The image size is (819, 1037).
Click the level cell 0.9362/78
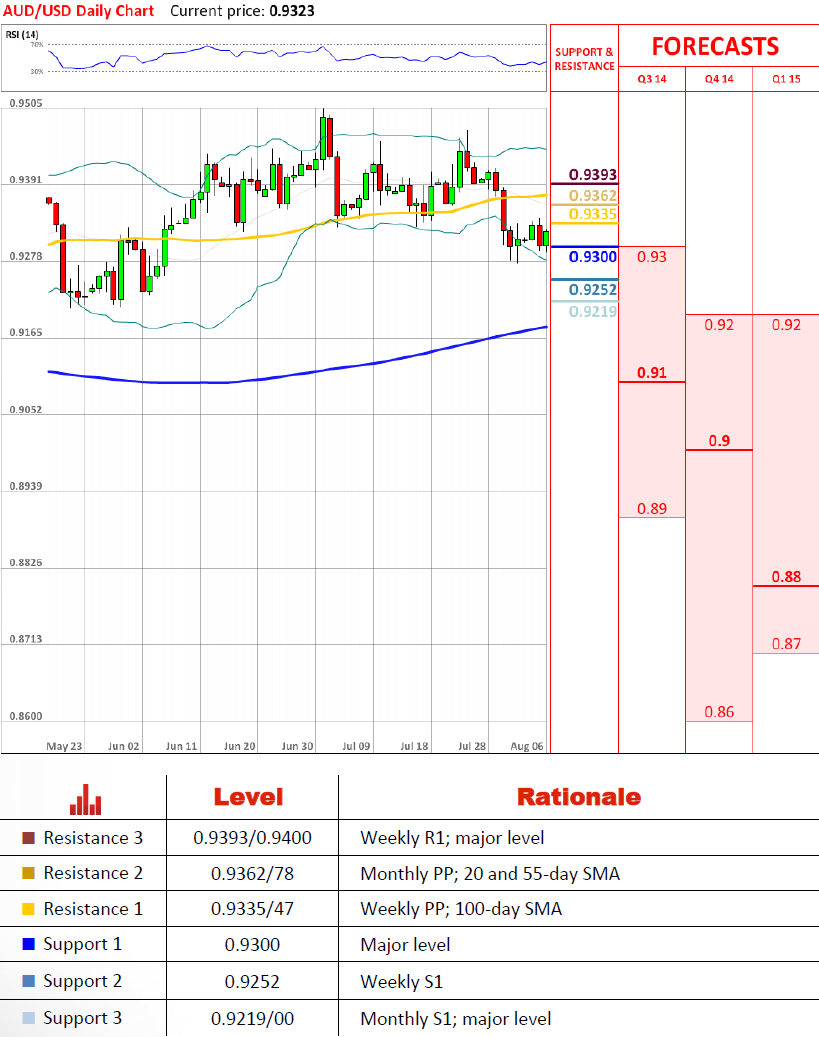pos(252,874)
